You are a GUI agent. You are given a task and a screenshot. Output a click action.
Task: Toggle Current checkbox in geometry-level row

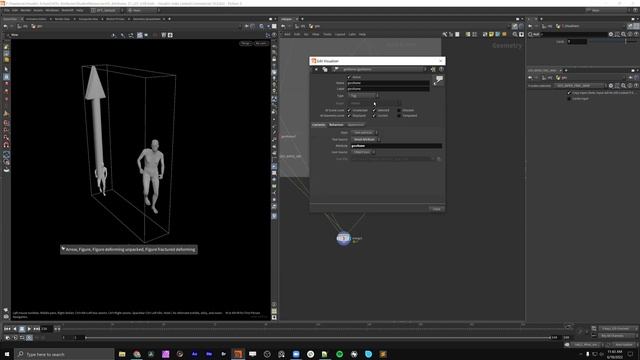tap(374, 116)
